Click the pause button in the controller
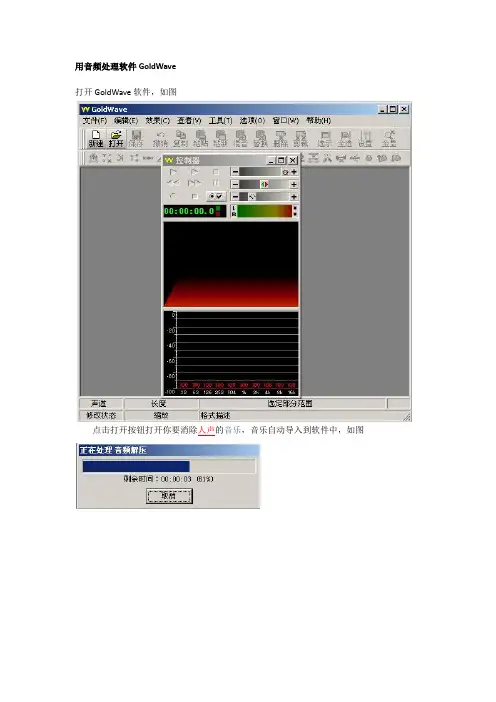Viewport: 496px width, 702px height. (x=216, y=184)
